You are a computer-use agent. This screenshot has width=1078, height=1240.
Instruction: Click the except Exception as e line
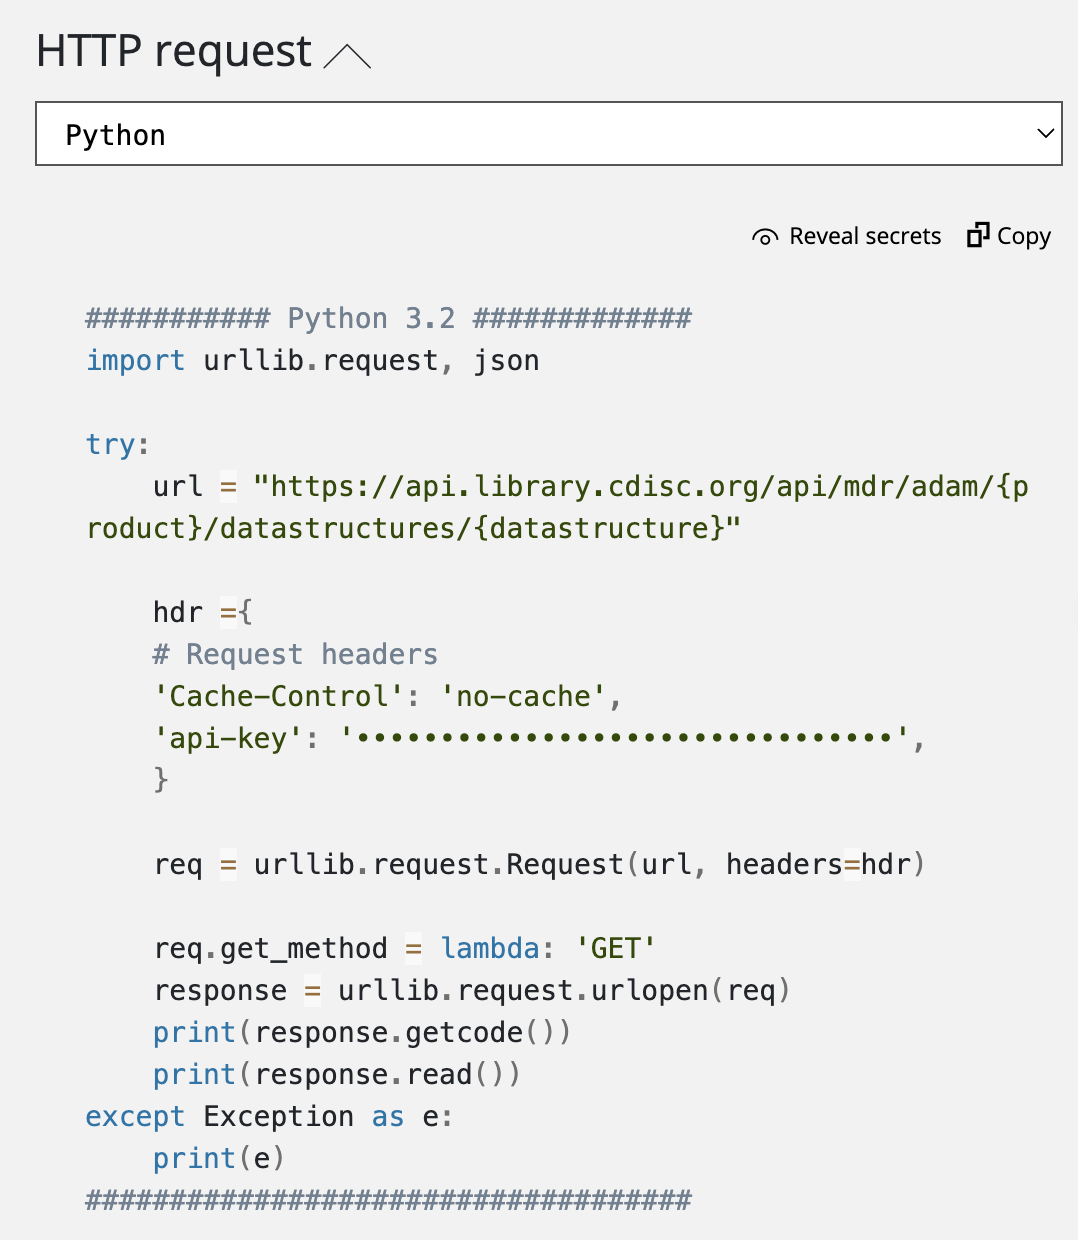click(x=269, y=1117)
